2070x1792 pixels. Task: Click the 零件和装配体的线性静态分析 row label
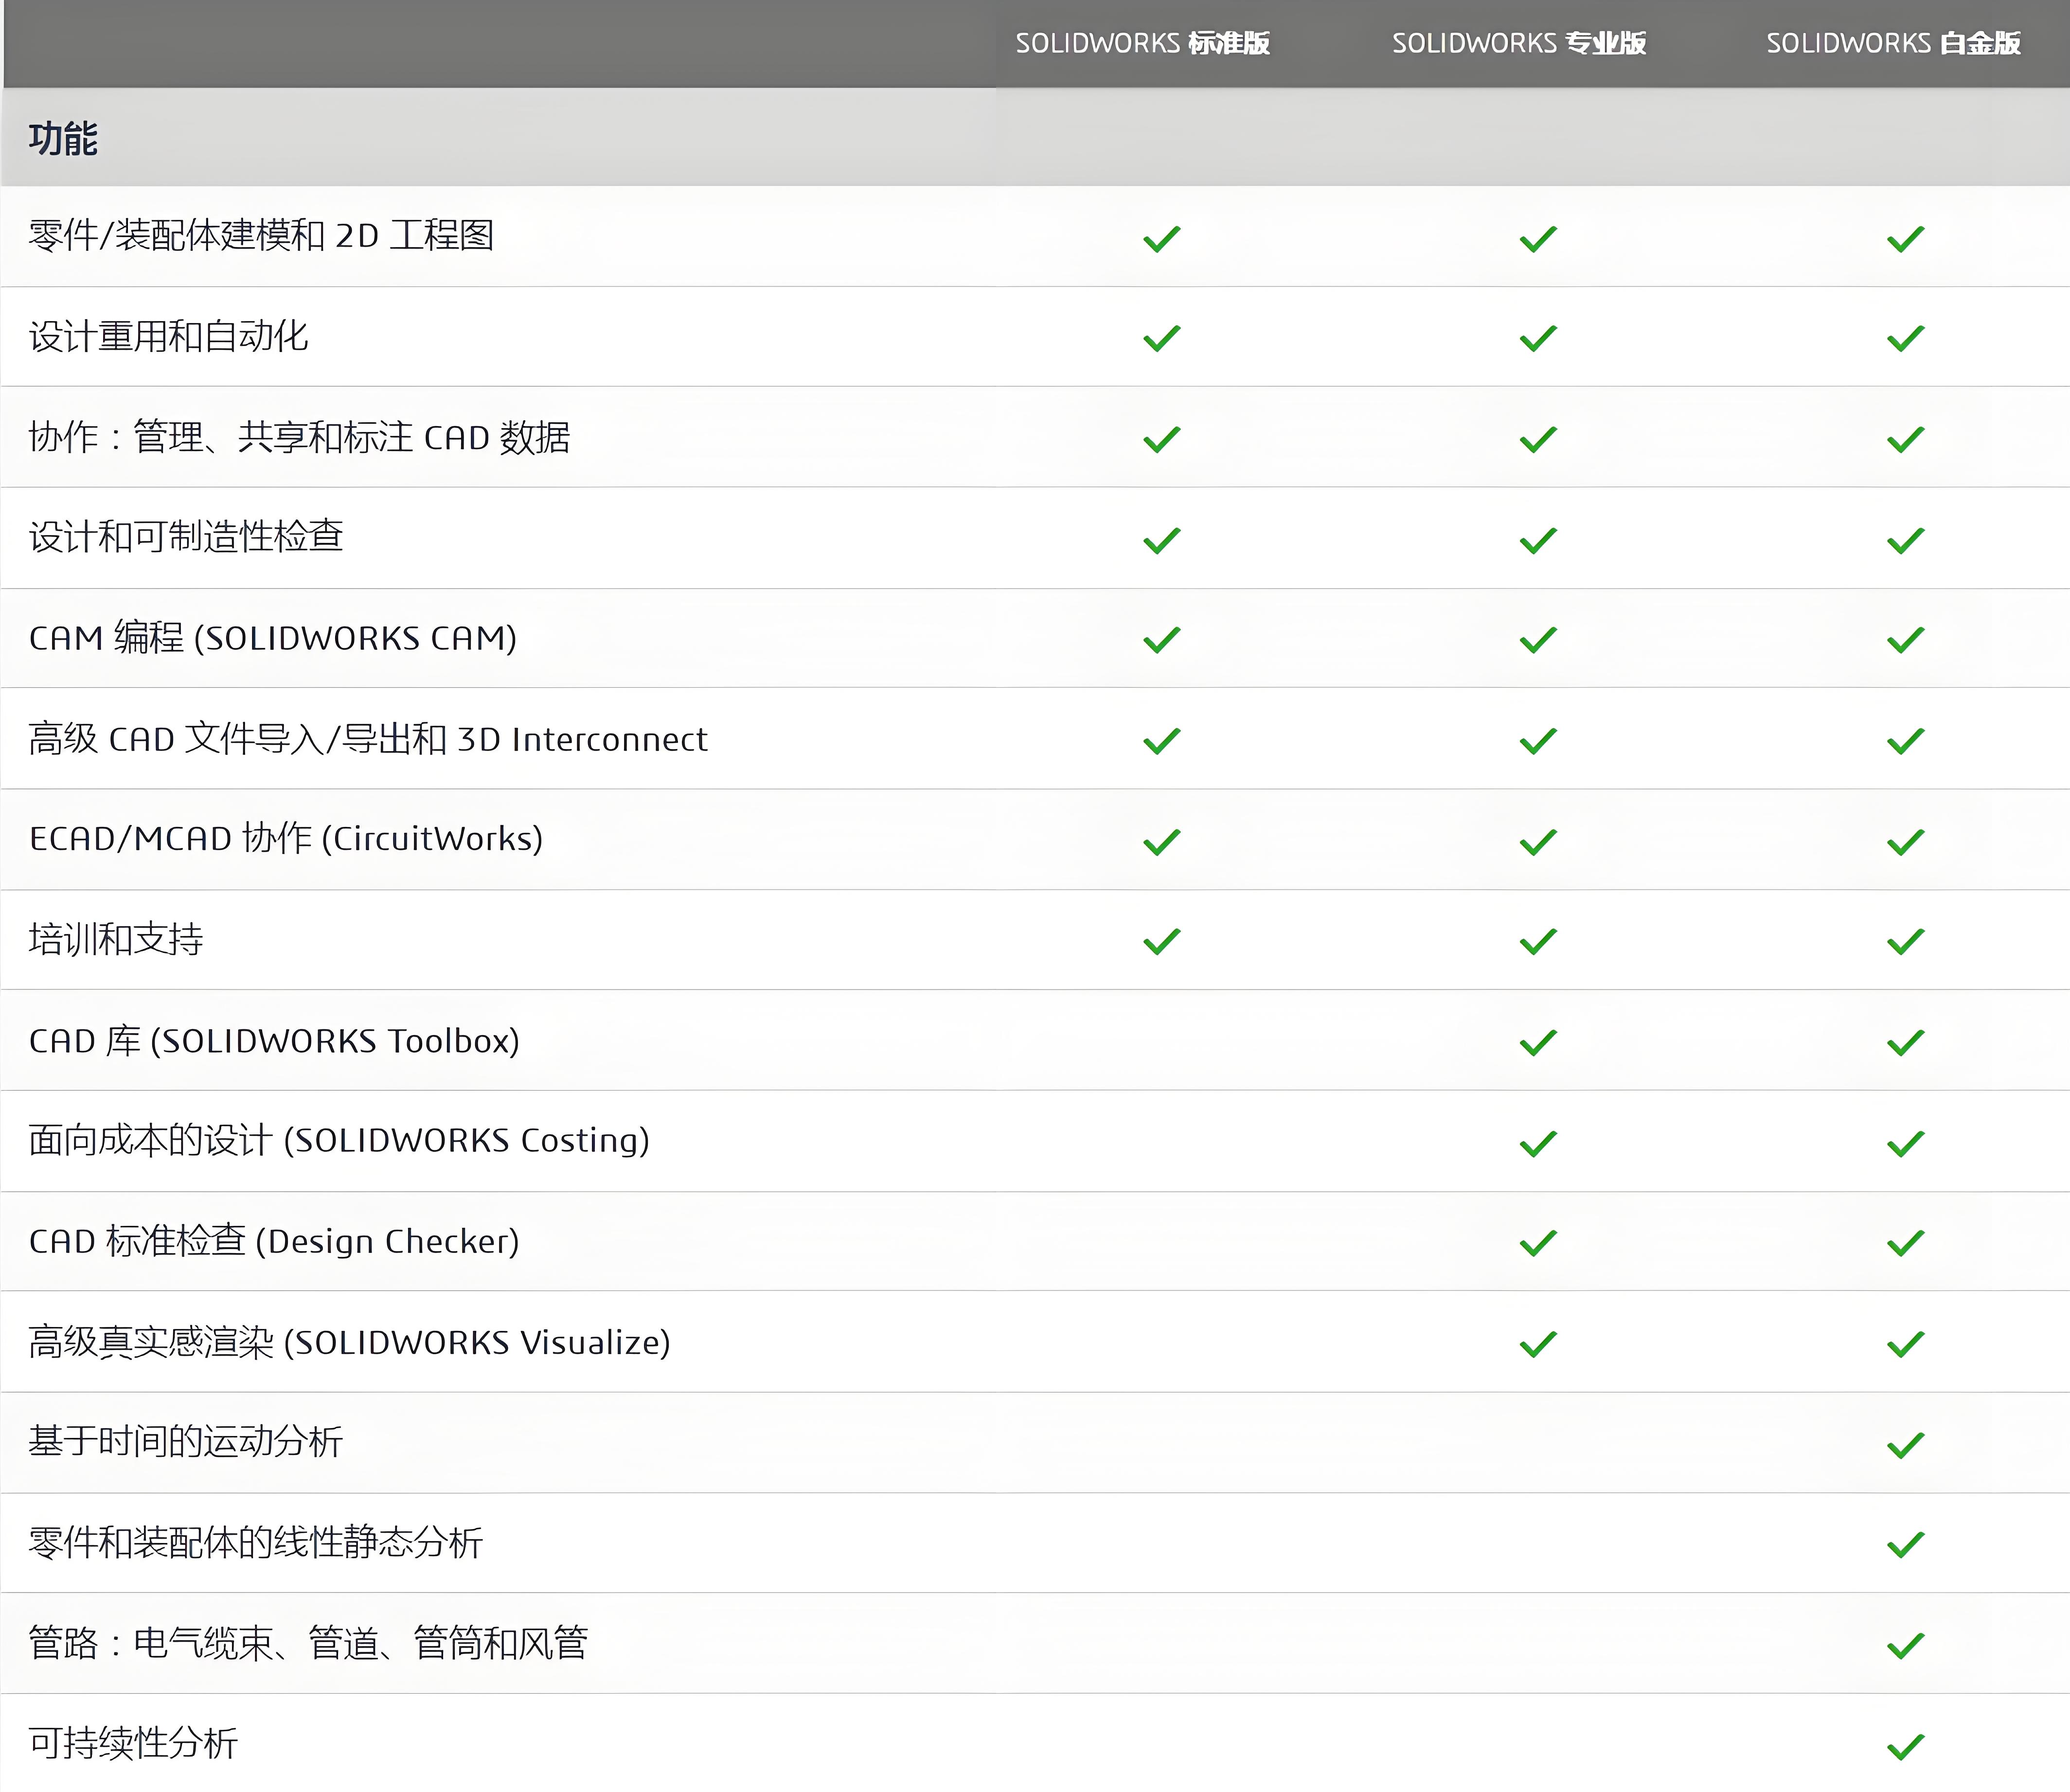click(x=256, y=1542)
